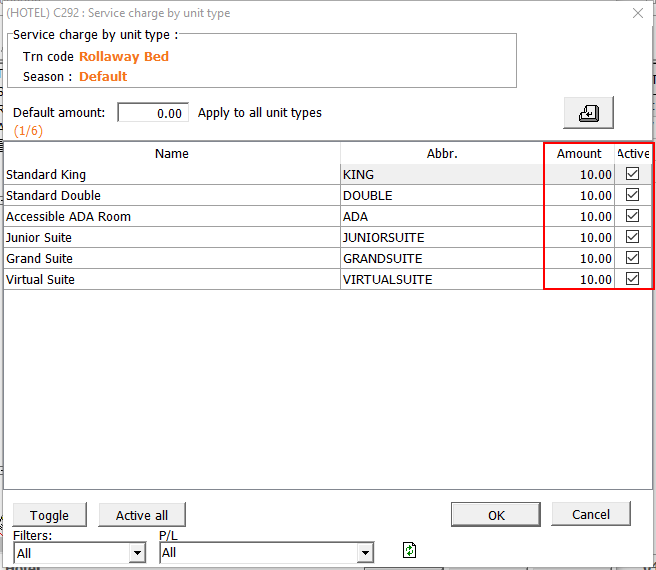Toggle Active checkbox for Virtual Suite
The height and width of the screenshot is (570, 656).
(632, 279)
